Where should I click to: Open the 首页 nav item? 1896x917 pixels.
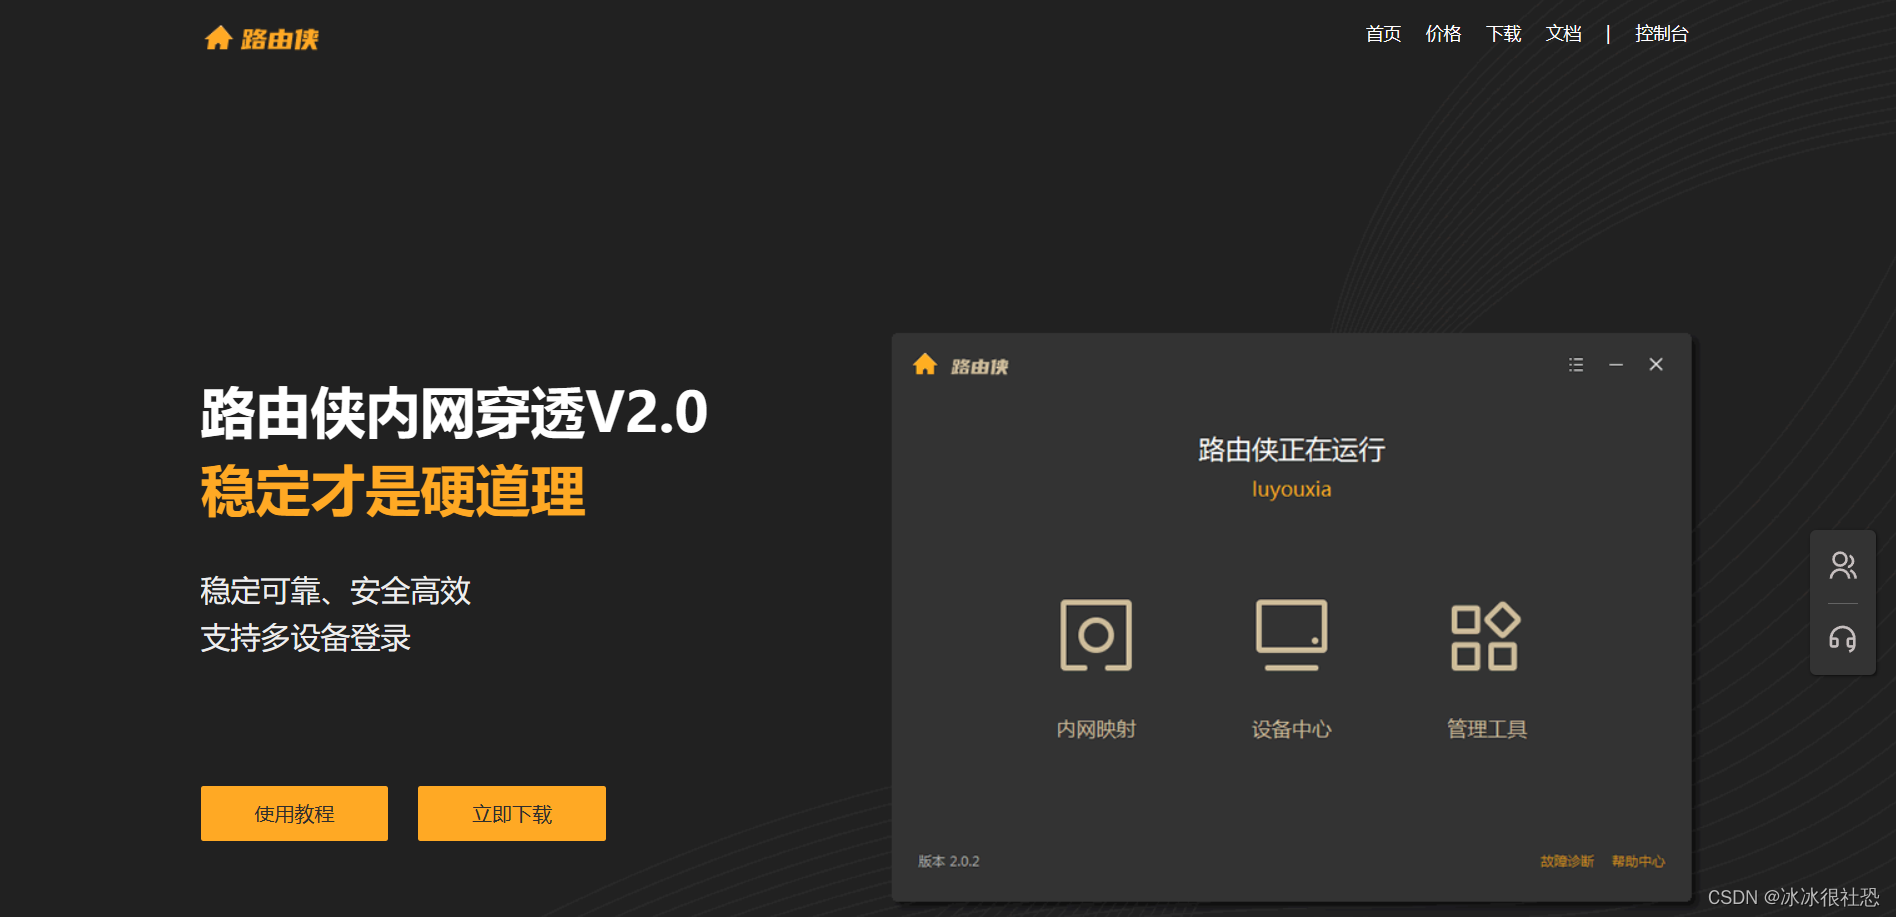[1383, 34]
